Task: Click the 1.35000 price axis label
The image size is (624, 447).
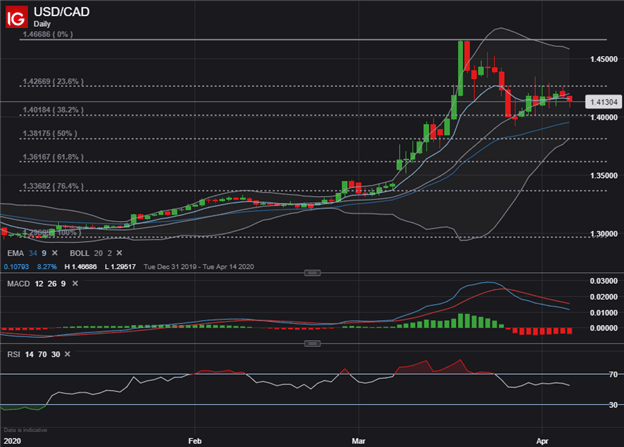Action: (604, 176)
